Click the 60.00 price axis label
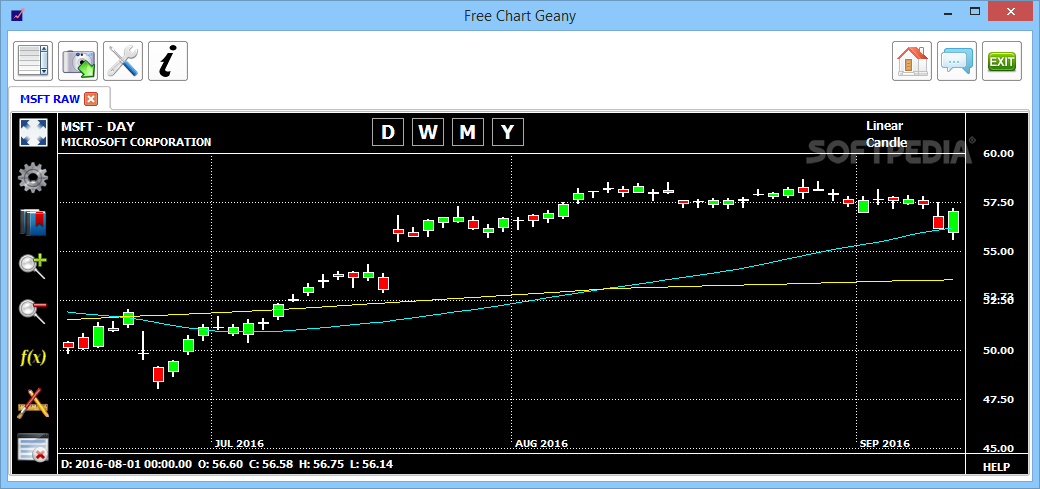 click(x=998, y=153)
